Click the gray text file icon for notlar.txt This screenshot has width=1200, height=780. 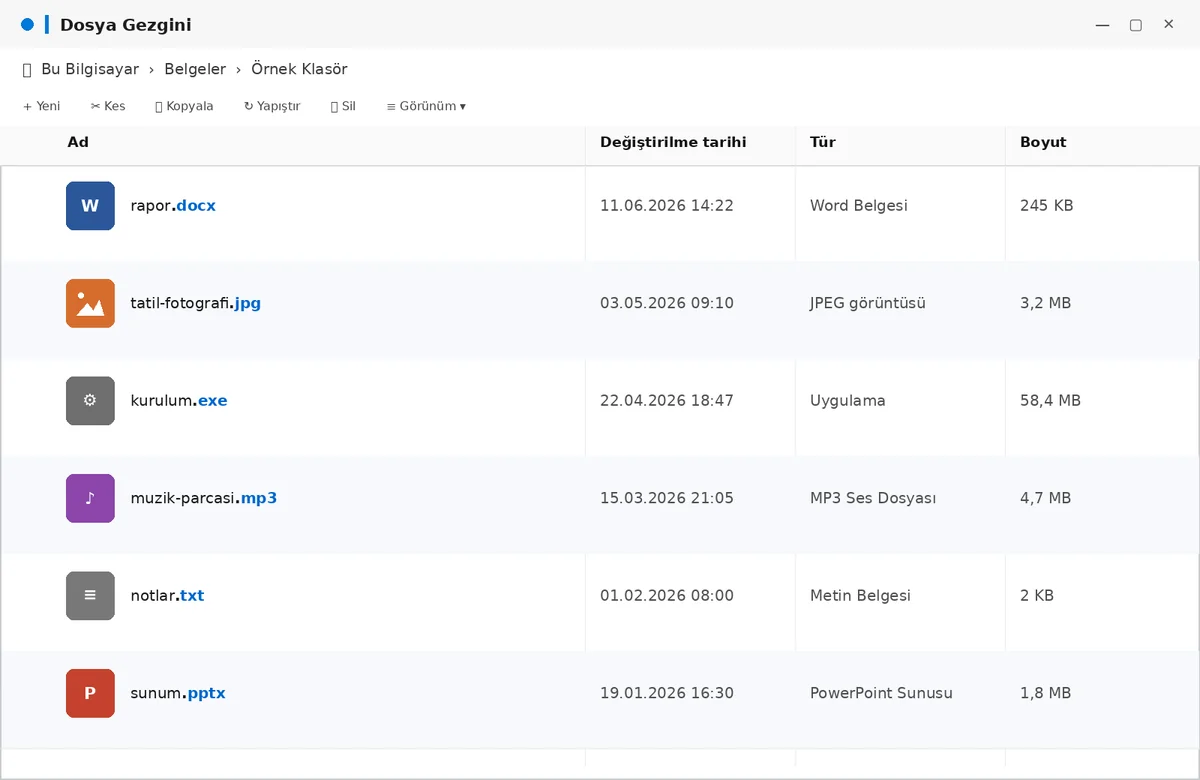(x=90, y=596)
